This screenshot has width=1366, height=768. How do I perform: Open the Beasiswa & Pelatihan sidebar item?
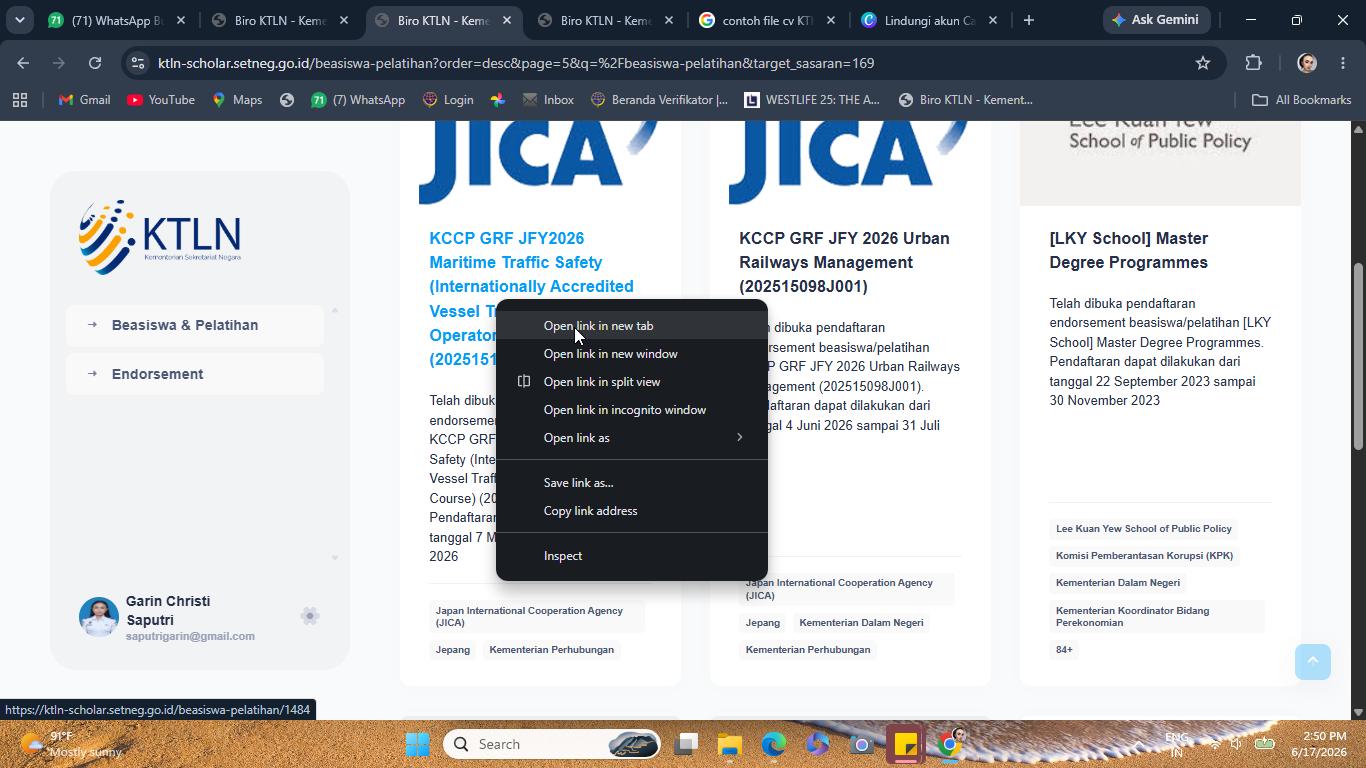coord(195,325)
